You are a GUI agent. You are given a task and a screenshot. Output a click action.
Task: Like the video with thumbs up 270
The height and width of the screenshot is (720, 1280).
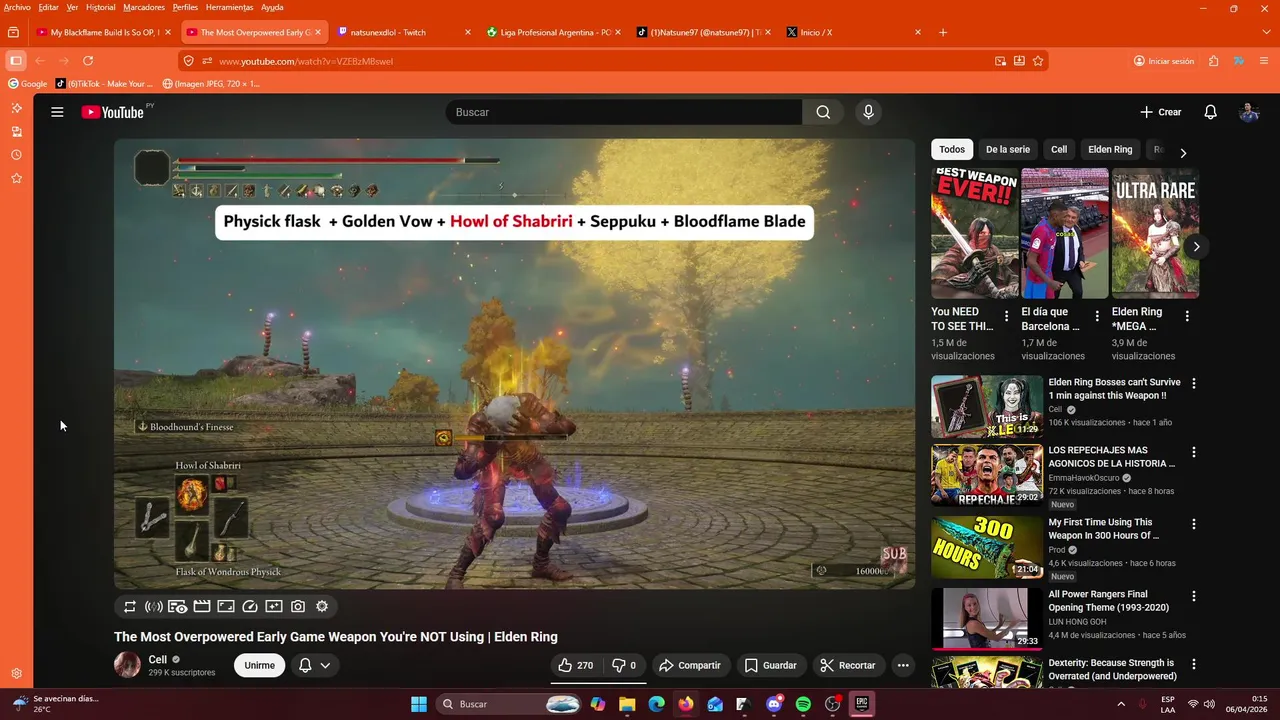(575, 665)
